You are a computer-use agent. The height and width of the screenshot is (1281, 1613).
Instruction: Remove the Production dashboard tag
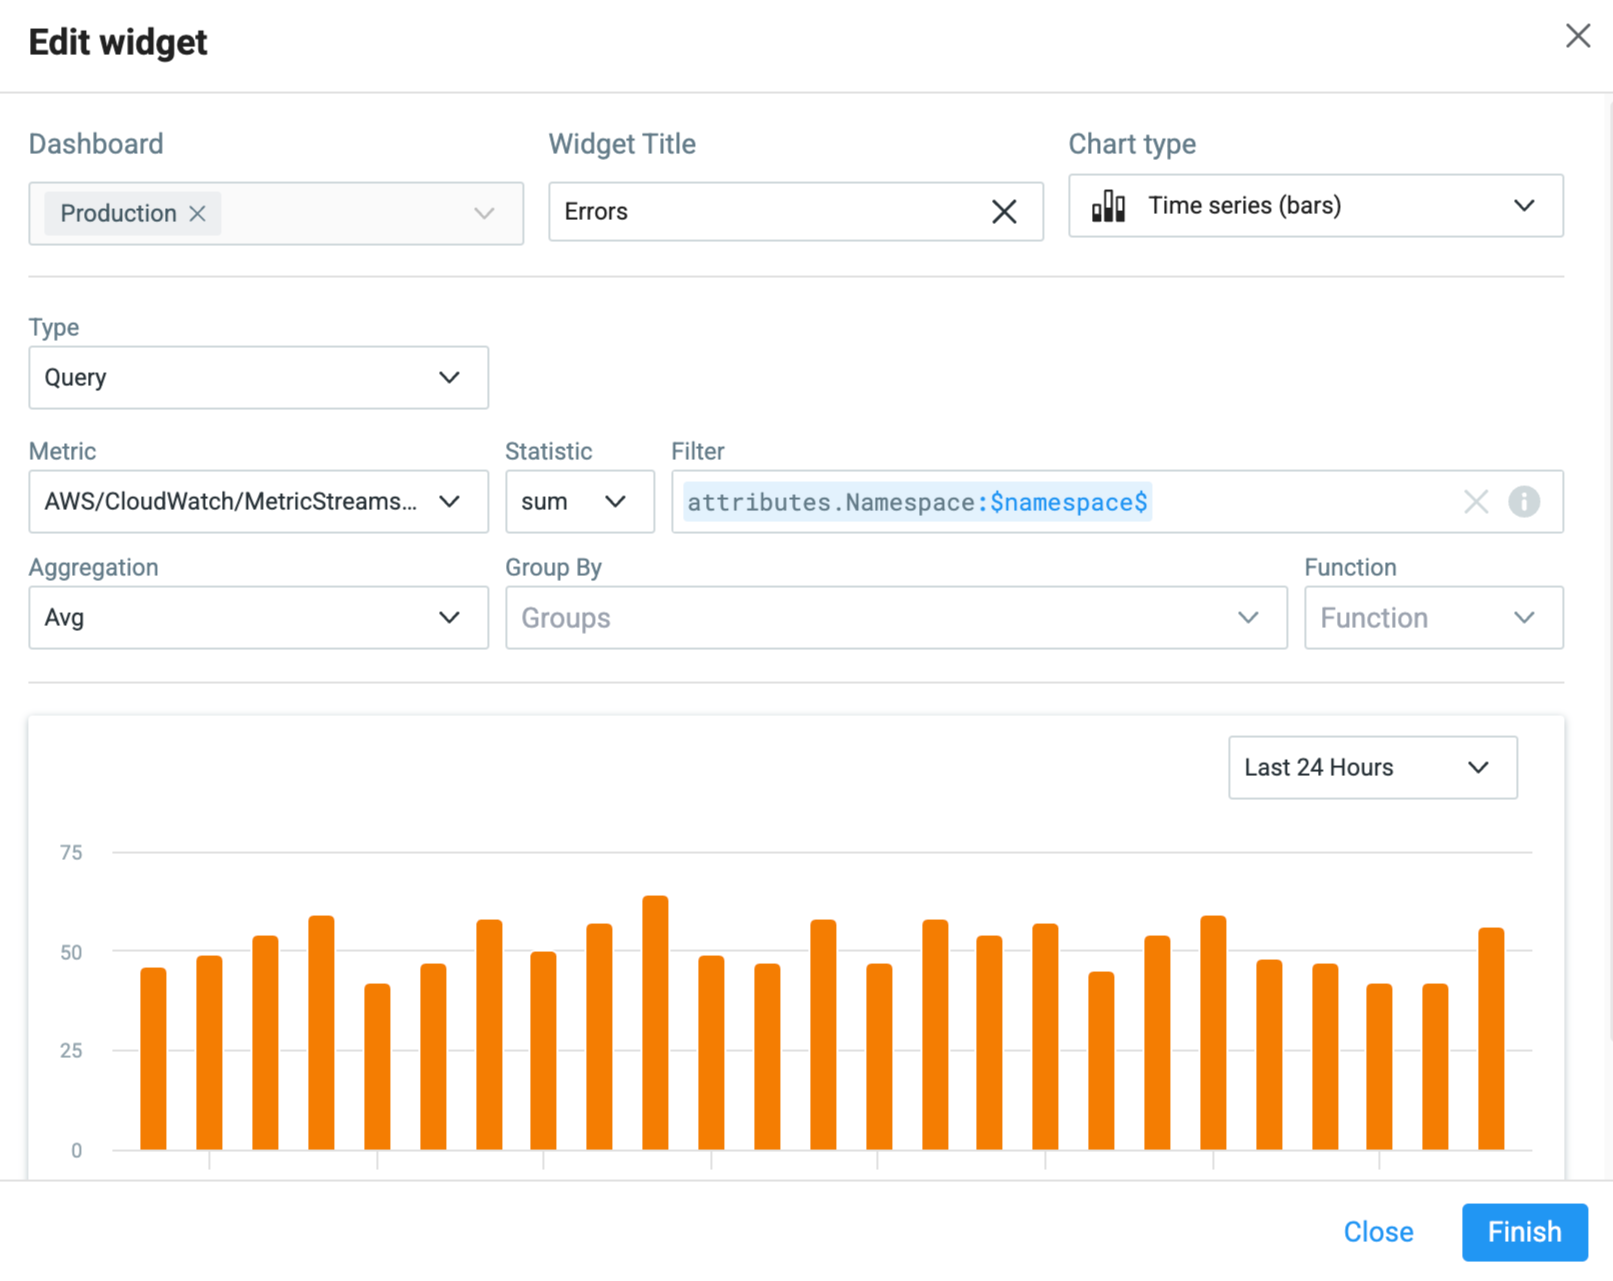pos(197,213)
